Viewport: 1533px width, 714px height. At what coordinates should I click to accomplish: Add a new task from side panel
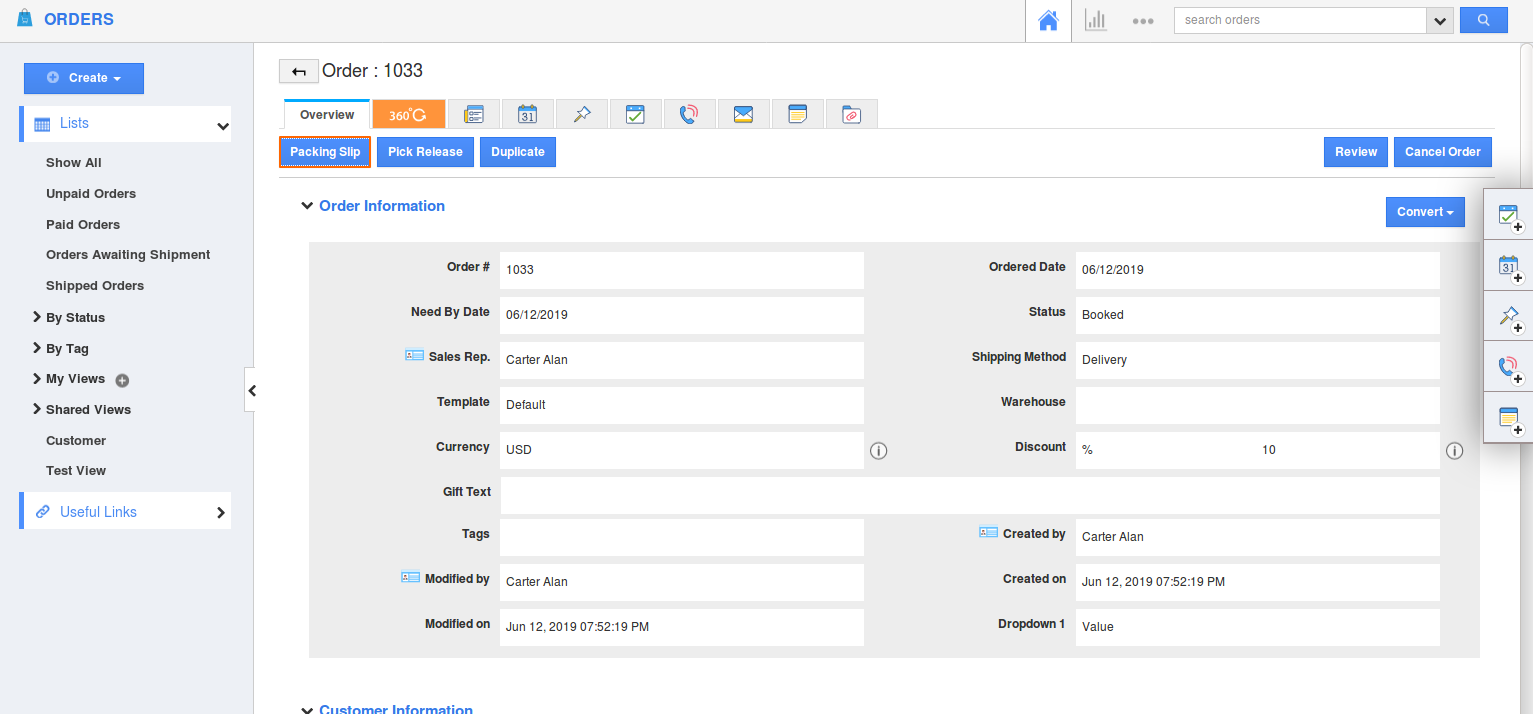1509,215
